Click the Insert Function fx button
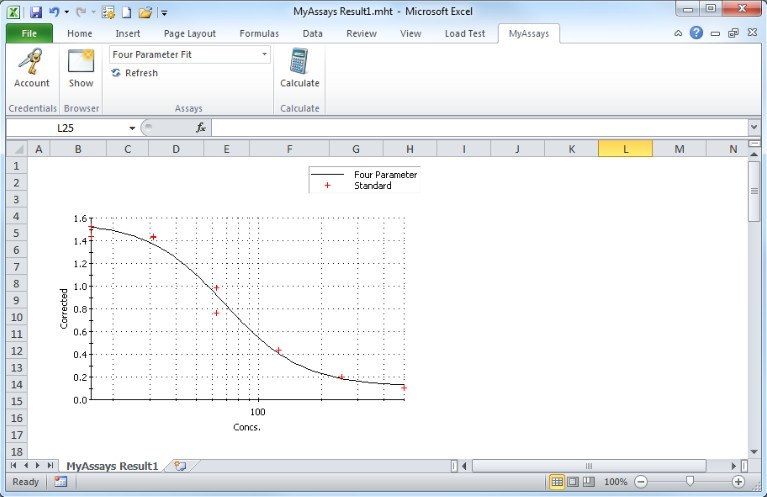Screen dimensions: 767x497 pos(201,128)
